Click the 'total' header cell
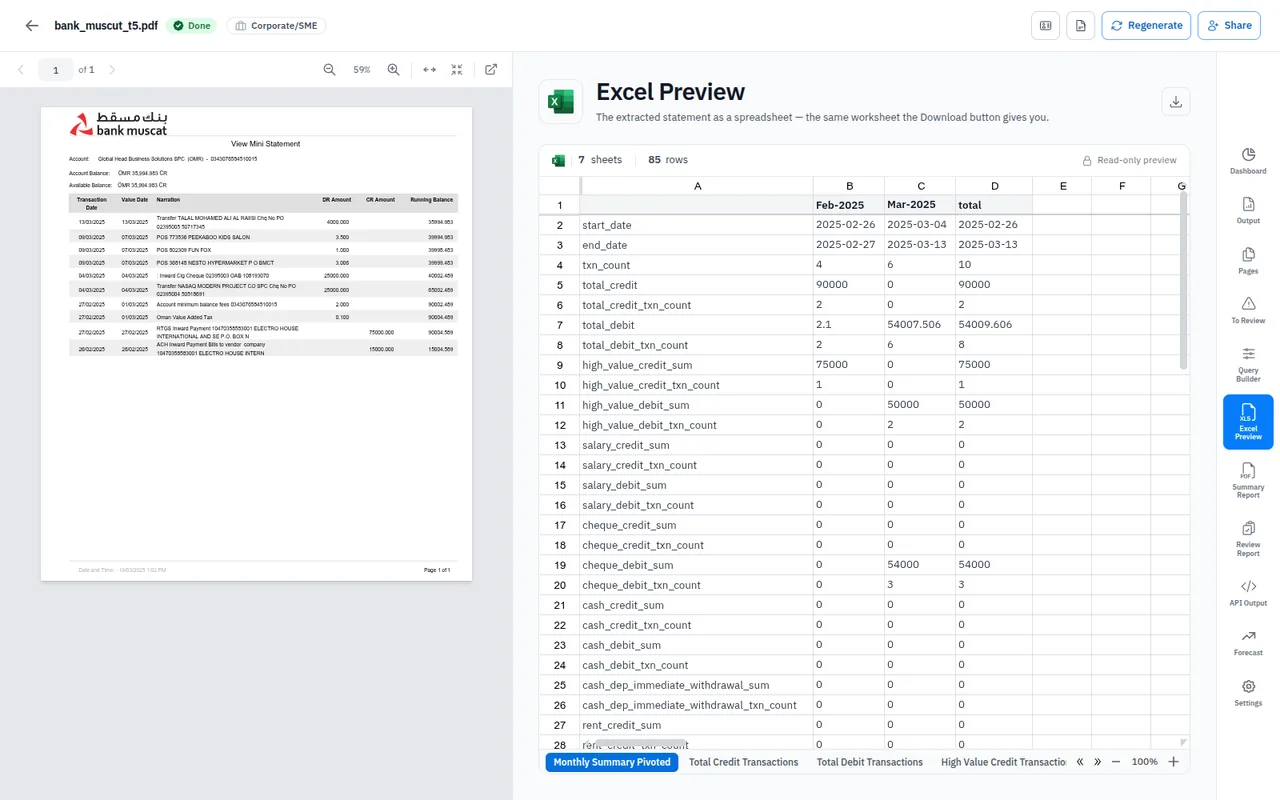1280x800 pixels. (x=994, y=205)
